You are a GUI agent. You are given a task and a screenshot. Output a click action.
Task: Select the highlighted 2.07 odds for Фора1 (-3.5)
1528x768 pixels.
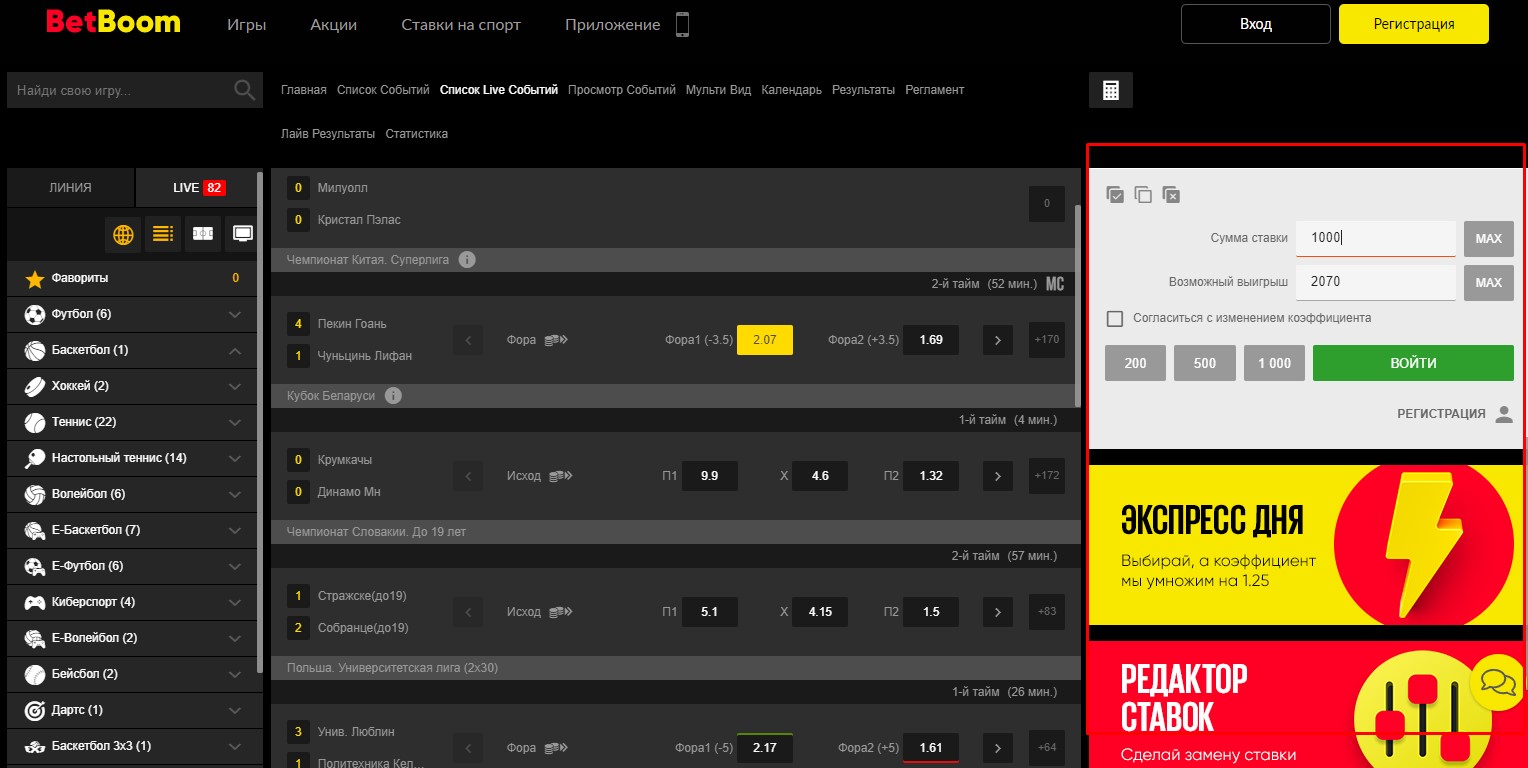point(765,340)
